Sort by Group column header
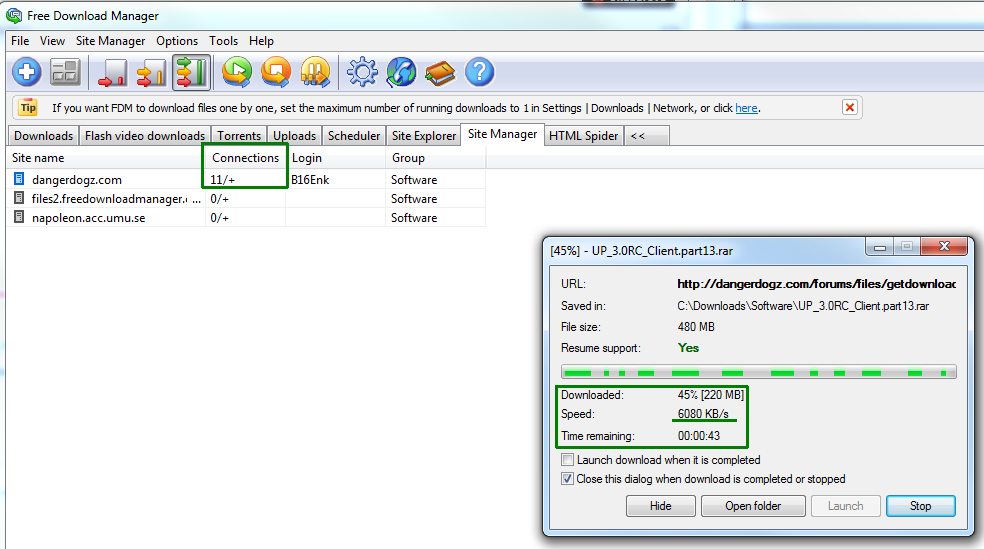 click(436, 157)
